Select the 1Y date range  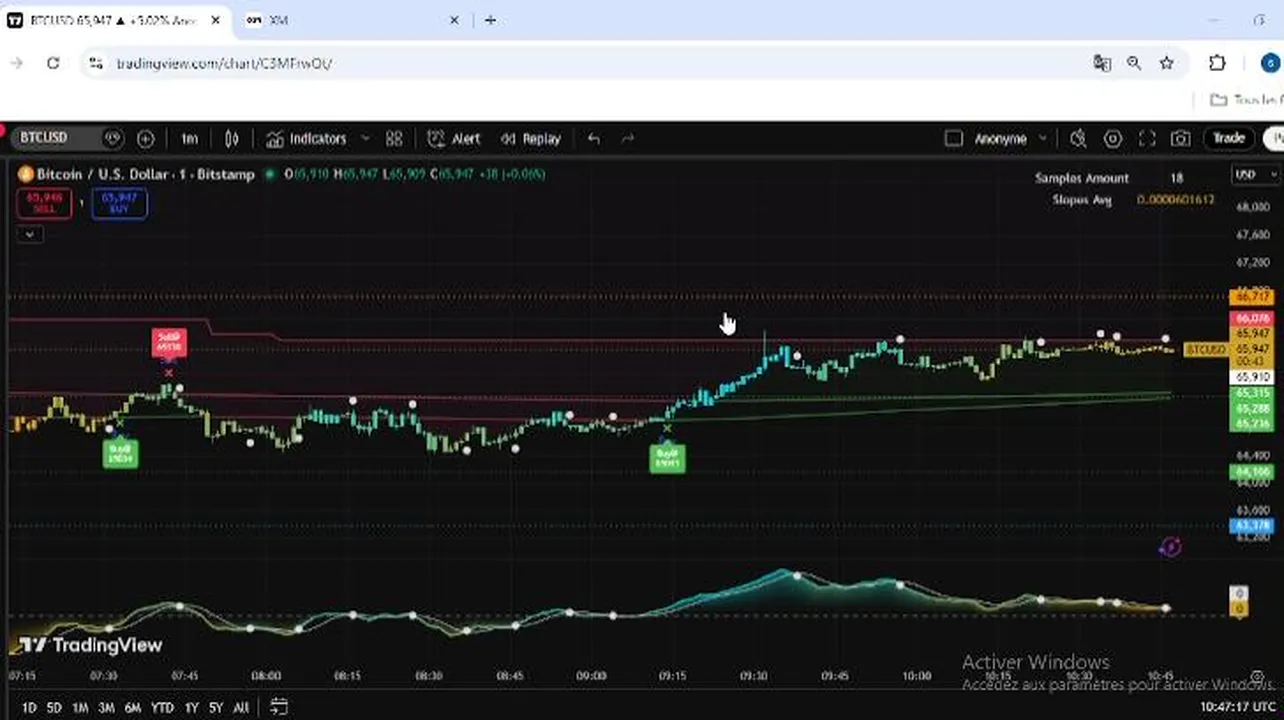point(191,707)
